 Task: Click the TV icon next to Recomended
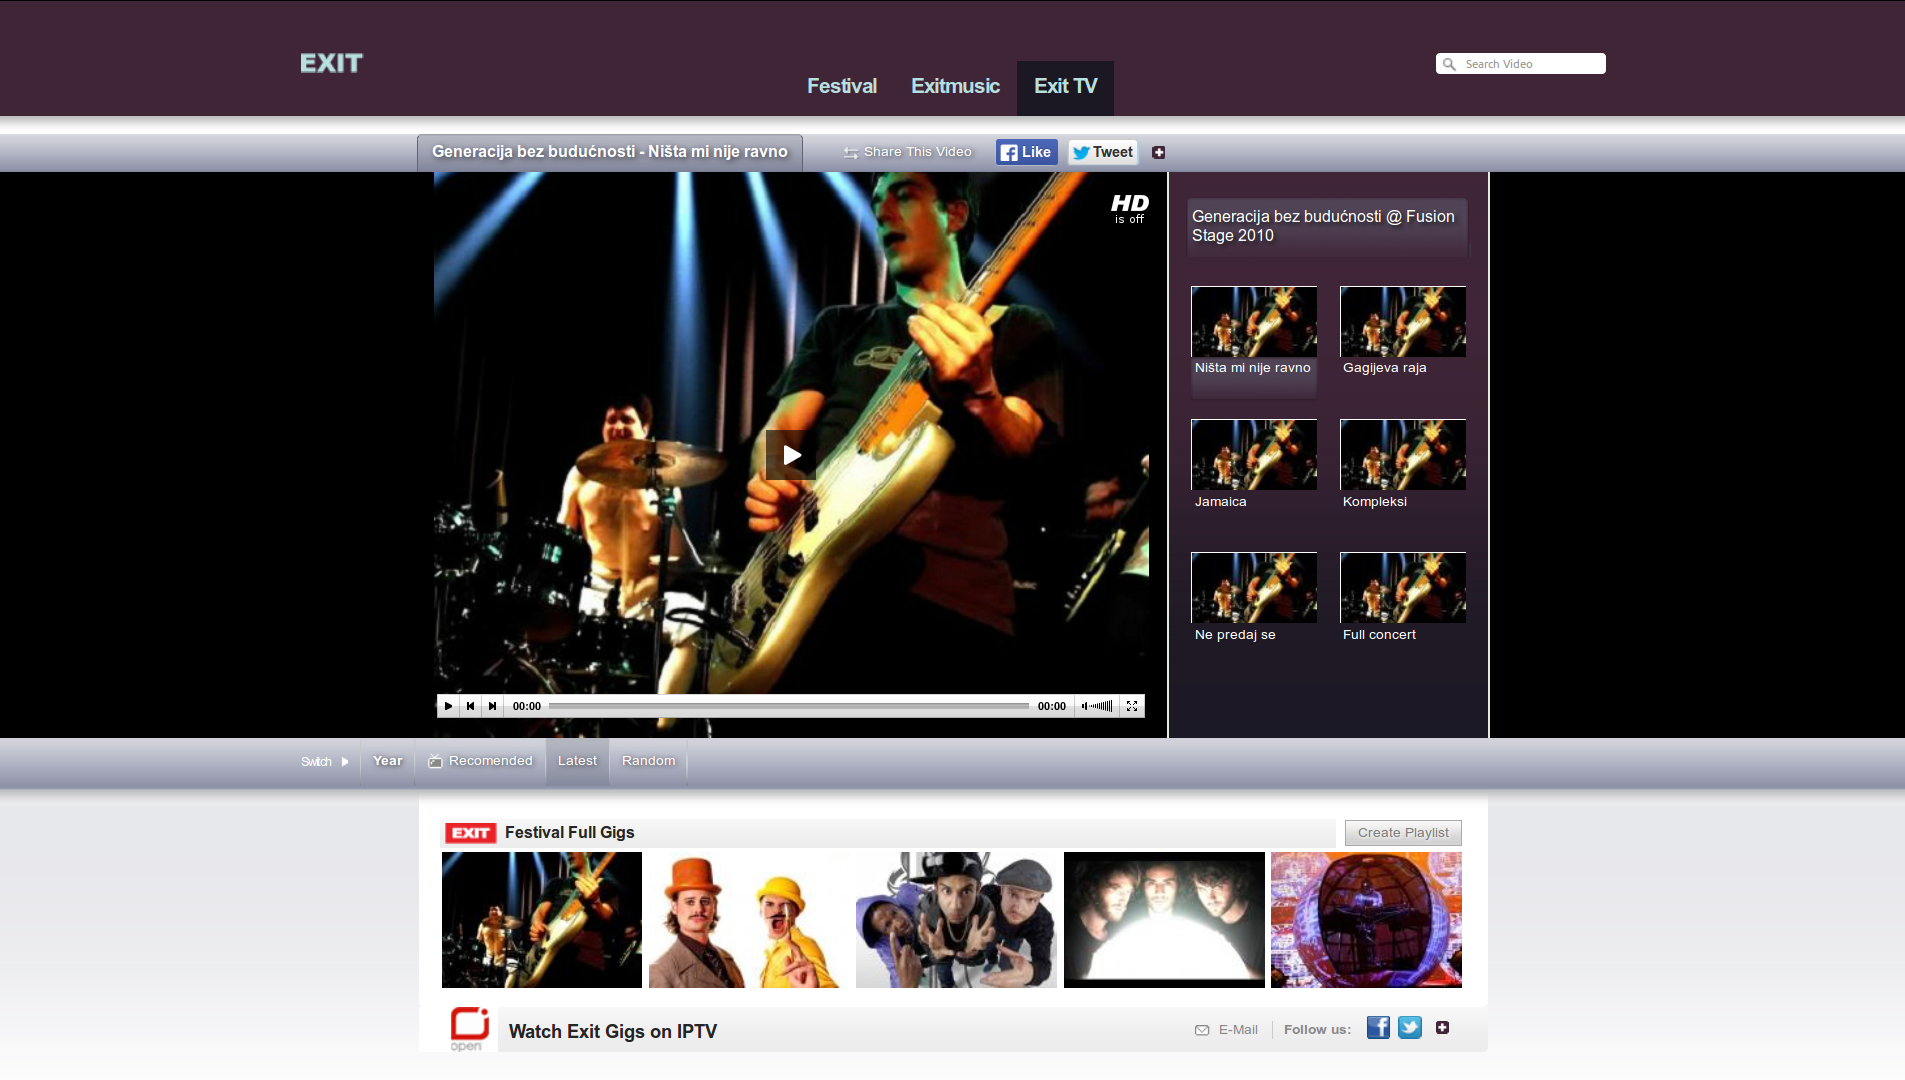[434, 760]
